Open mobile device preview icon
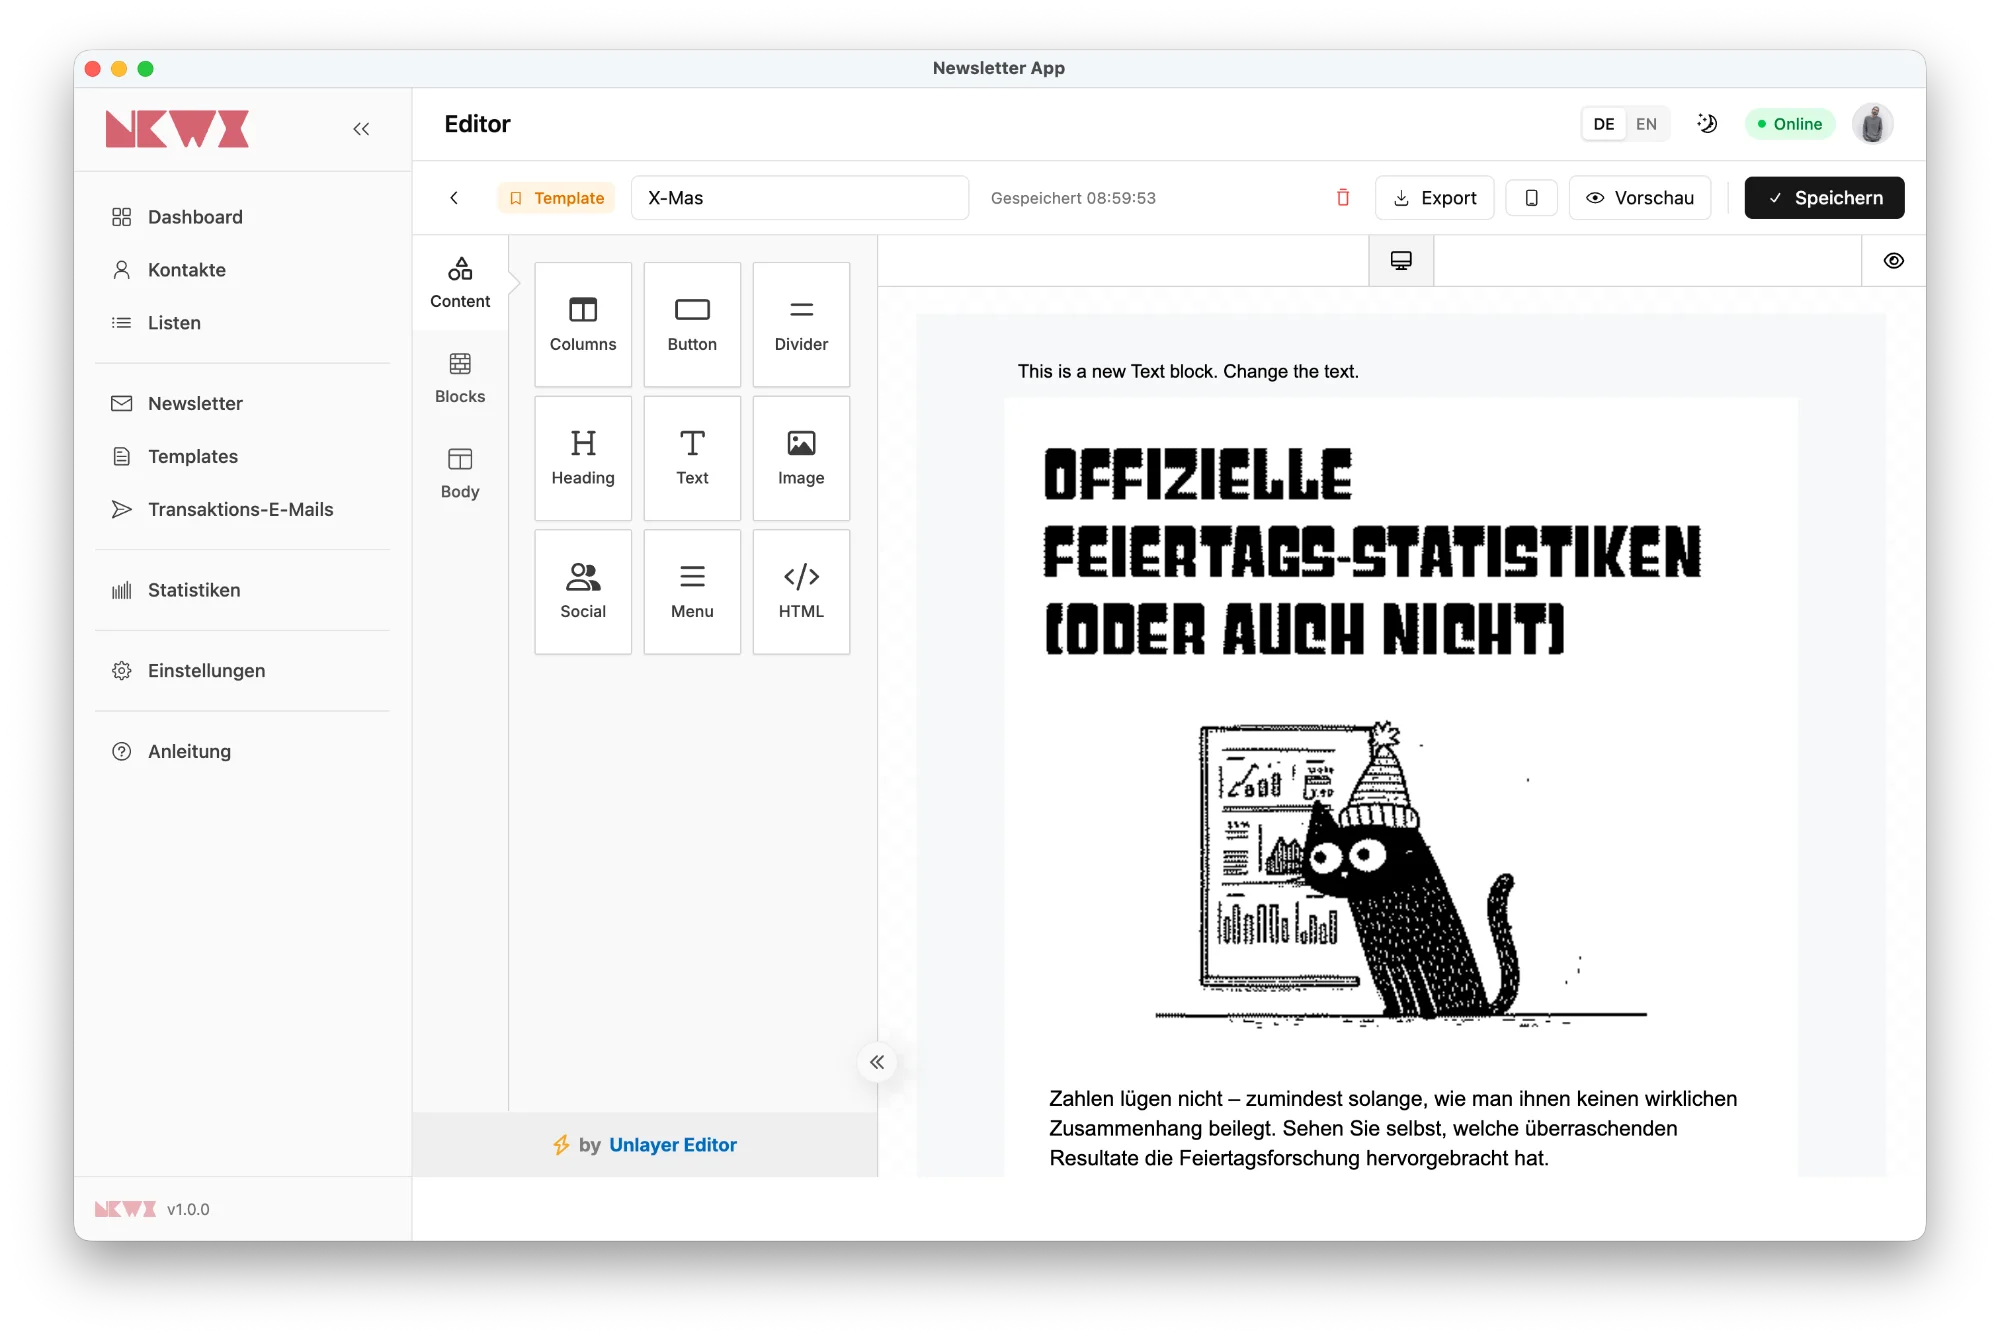The height and width of the screenshot is (1338, 2000). (1531, 198)
